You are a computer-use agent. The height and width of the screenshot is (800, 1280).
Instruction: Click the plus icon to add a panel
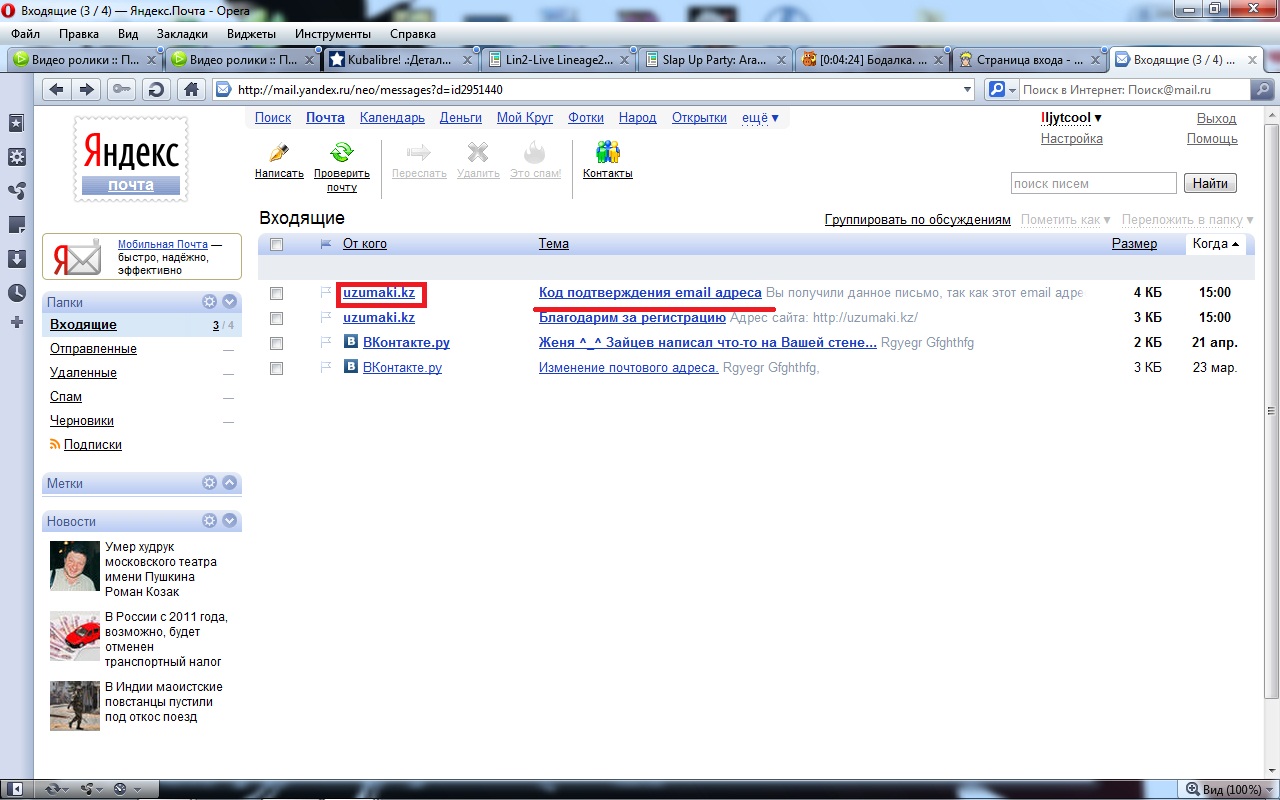17,322
